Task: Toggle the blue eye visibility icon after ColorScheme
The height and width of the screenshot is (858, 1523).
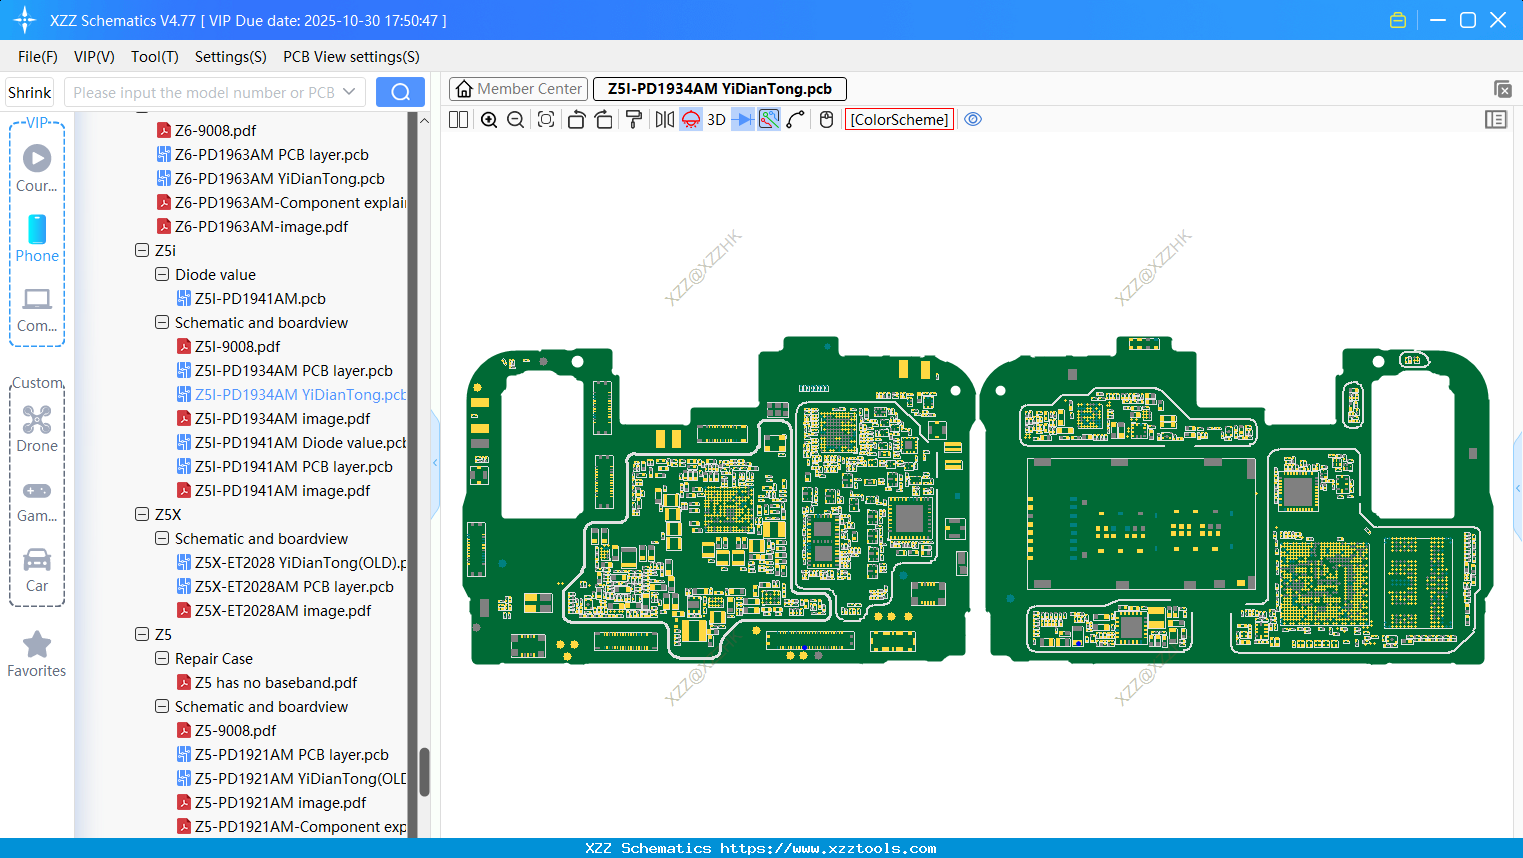Action: tap(973, 119)
